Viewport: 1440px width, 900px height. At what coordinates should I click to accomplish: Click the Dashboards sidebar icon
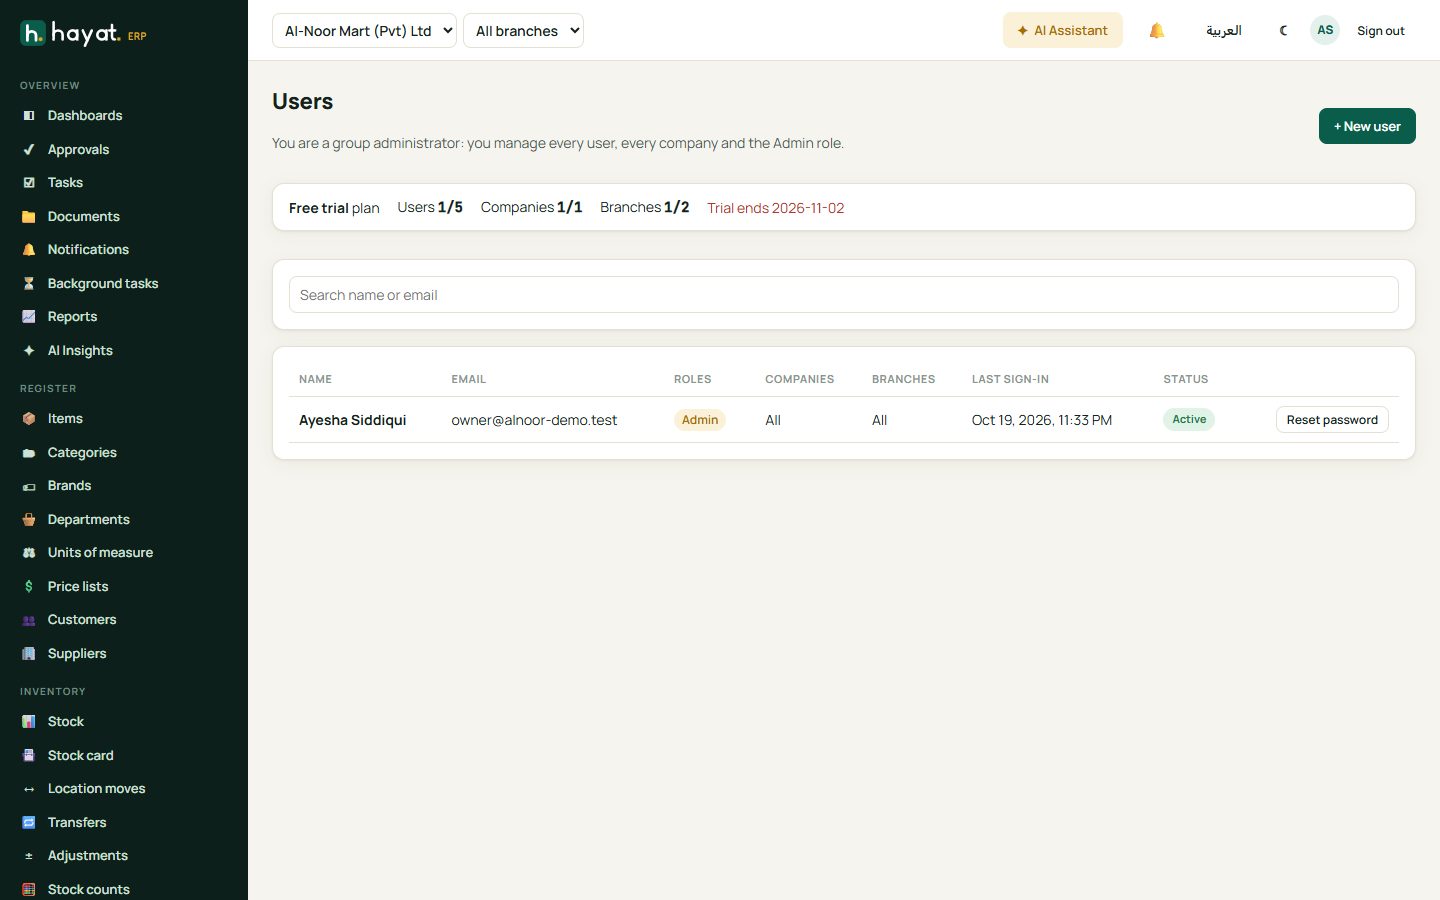pyautogui.click(x=29, y=116)
